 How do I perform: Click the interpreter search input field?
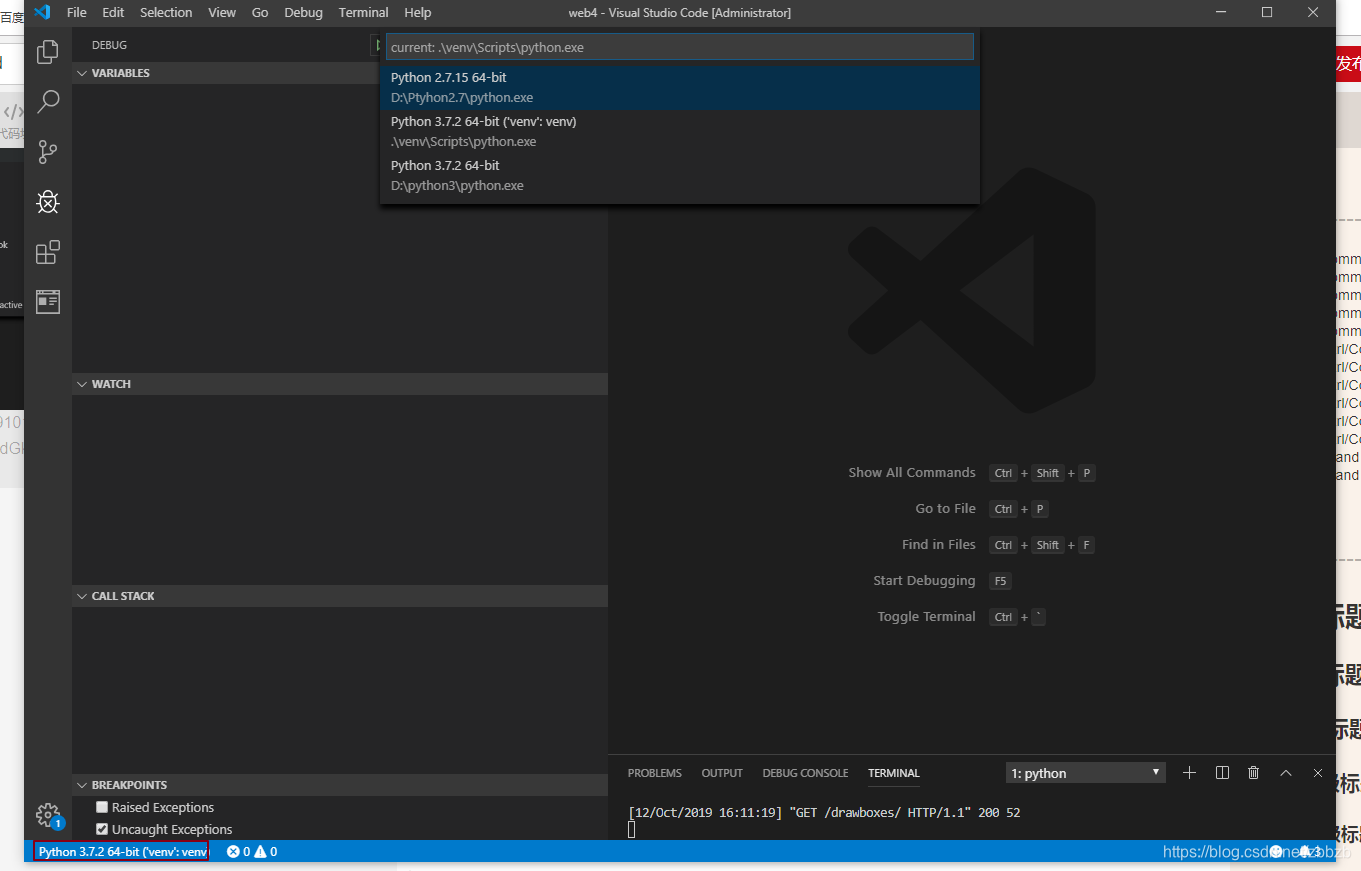click(680, 47)
